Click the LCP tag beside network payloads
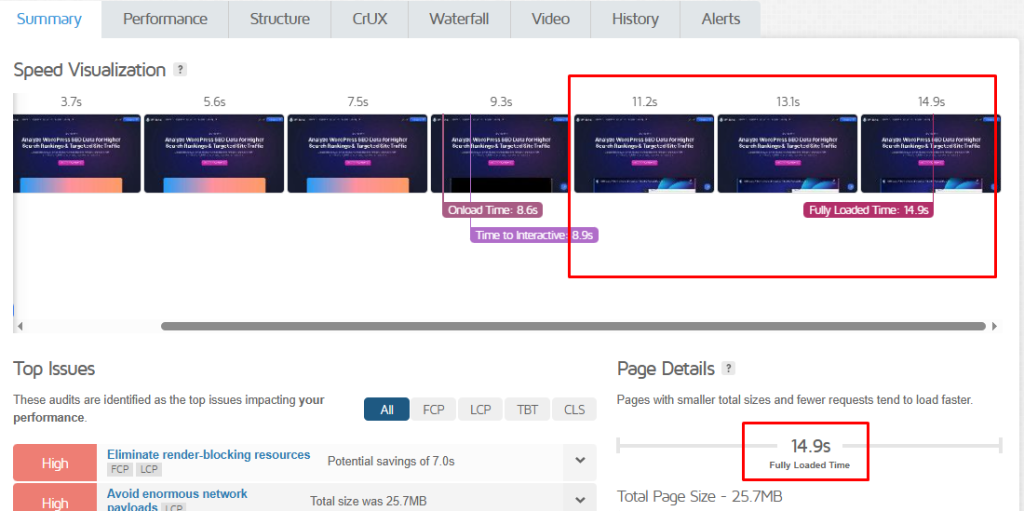1024x511 pixels. 174,508
